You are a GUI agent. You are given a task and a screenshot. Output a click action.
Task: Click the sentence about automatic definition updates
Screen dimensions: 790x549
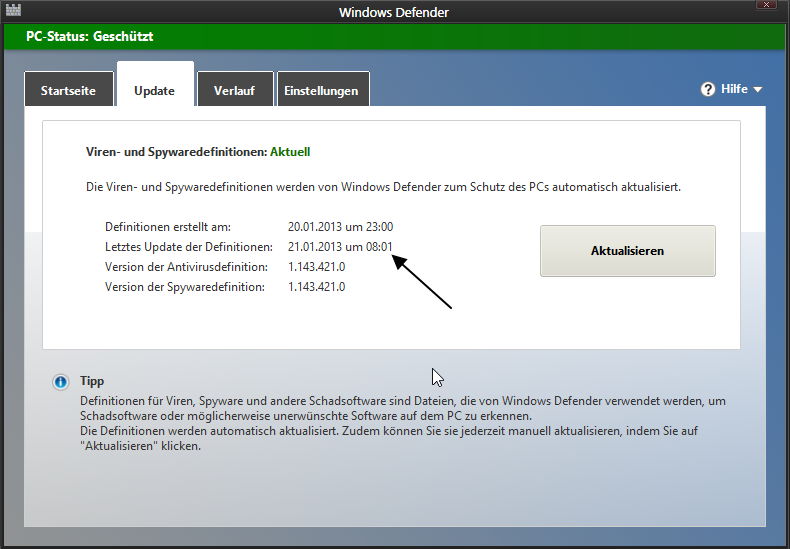point(383,187)
